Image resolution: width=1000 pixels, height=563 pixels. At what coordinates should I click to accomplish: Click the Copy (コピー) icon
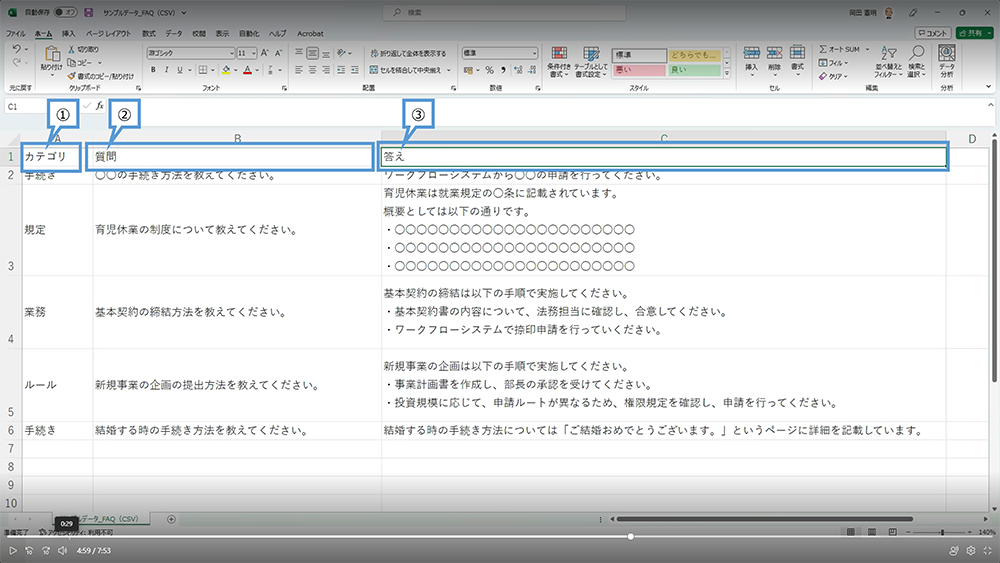click(x=71, y=62)
